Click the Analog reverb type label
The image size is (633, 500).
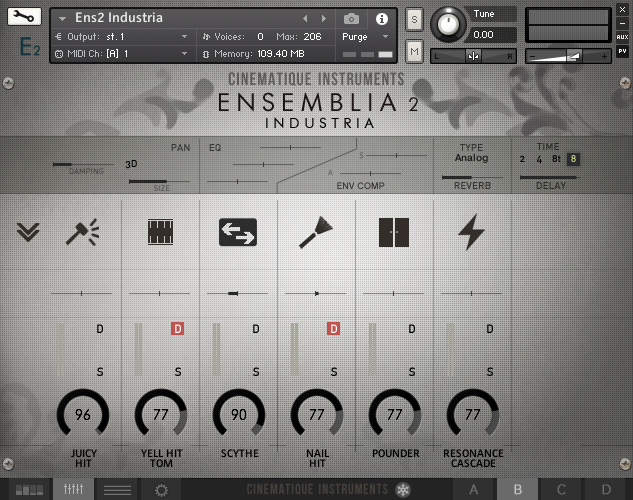coord(472,158)
